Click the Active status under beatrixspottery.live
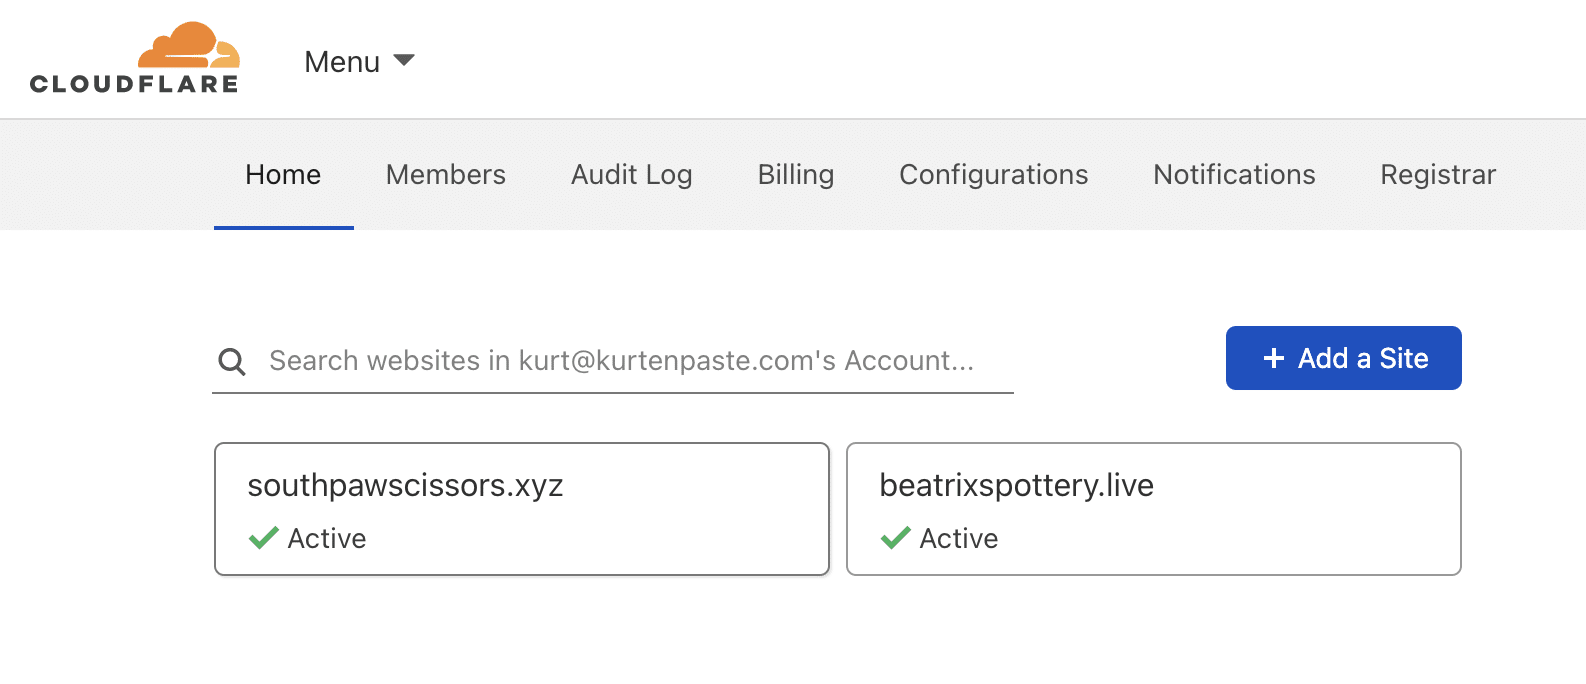Screen dimensions: 1586x684 [x=958, y=539]
